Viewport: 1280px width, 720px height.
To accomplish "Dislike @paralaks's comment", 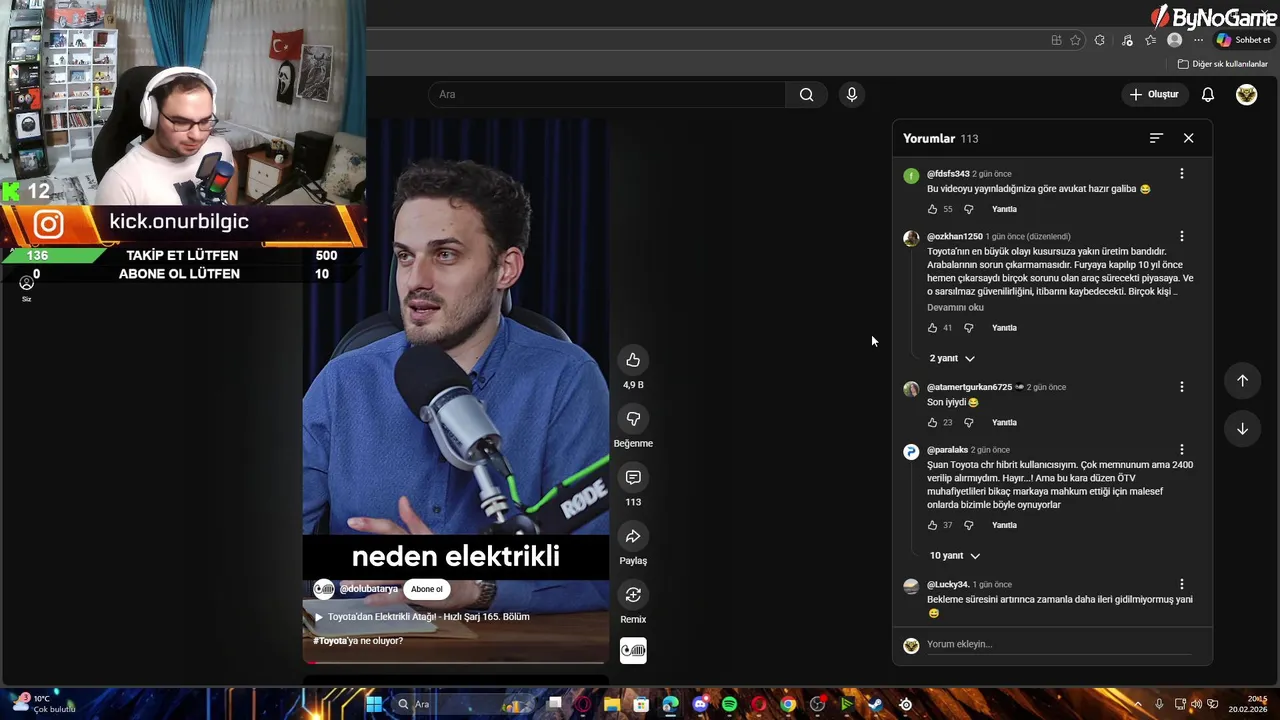I will (968, 525).
